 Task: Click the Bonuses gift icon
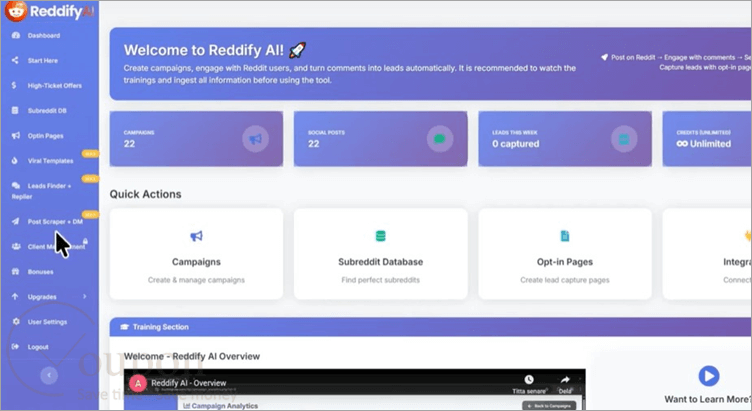15,271
